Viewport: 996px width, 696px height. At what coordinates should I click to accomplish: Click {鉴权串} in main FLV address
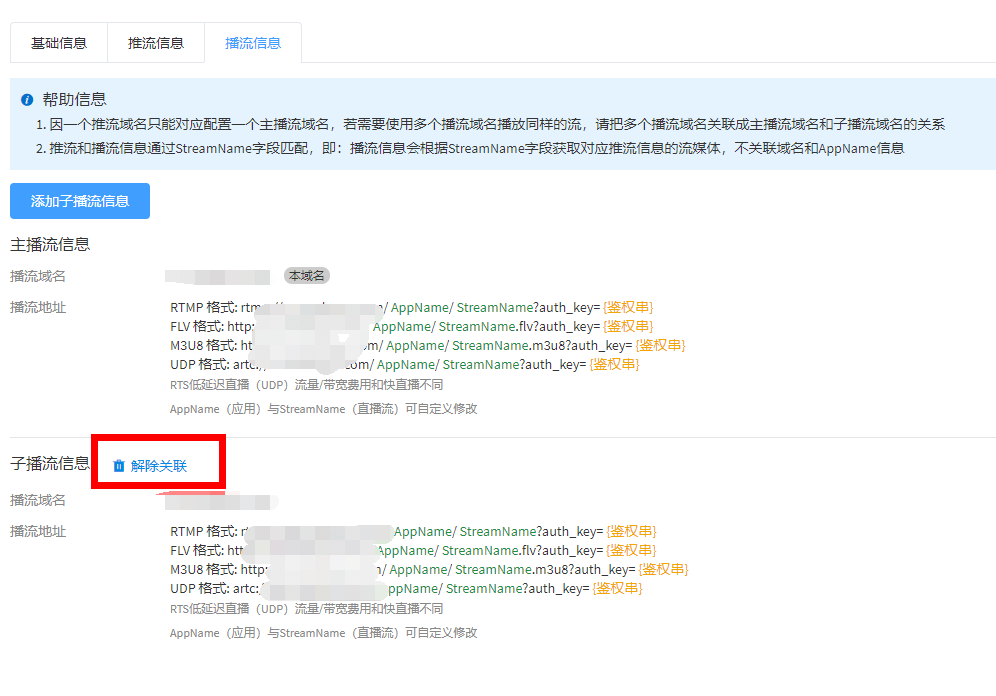pyautogui.click(x=629, y=326)
